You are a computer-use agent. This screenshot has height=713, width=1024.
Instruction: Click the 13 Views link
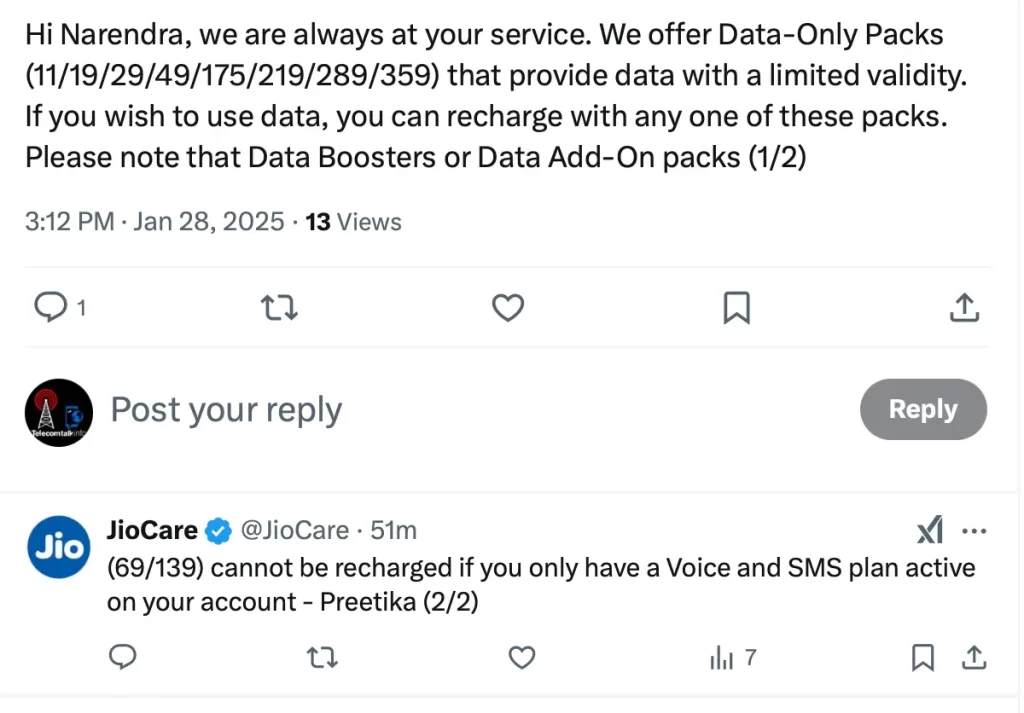coord(353,221)
